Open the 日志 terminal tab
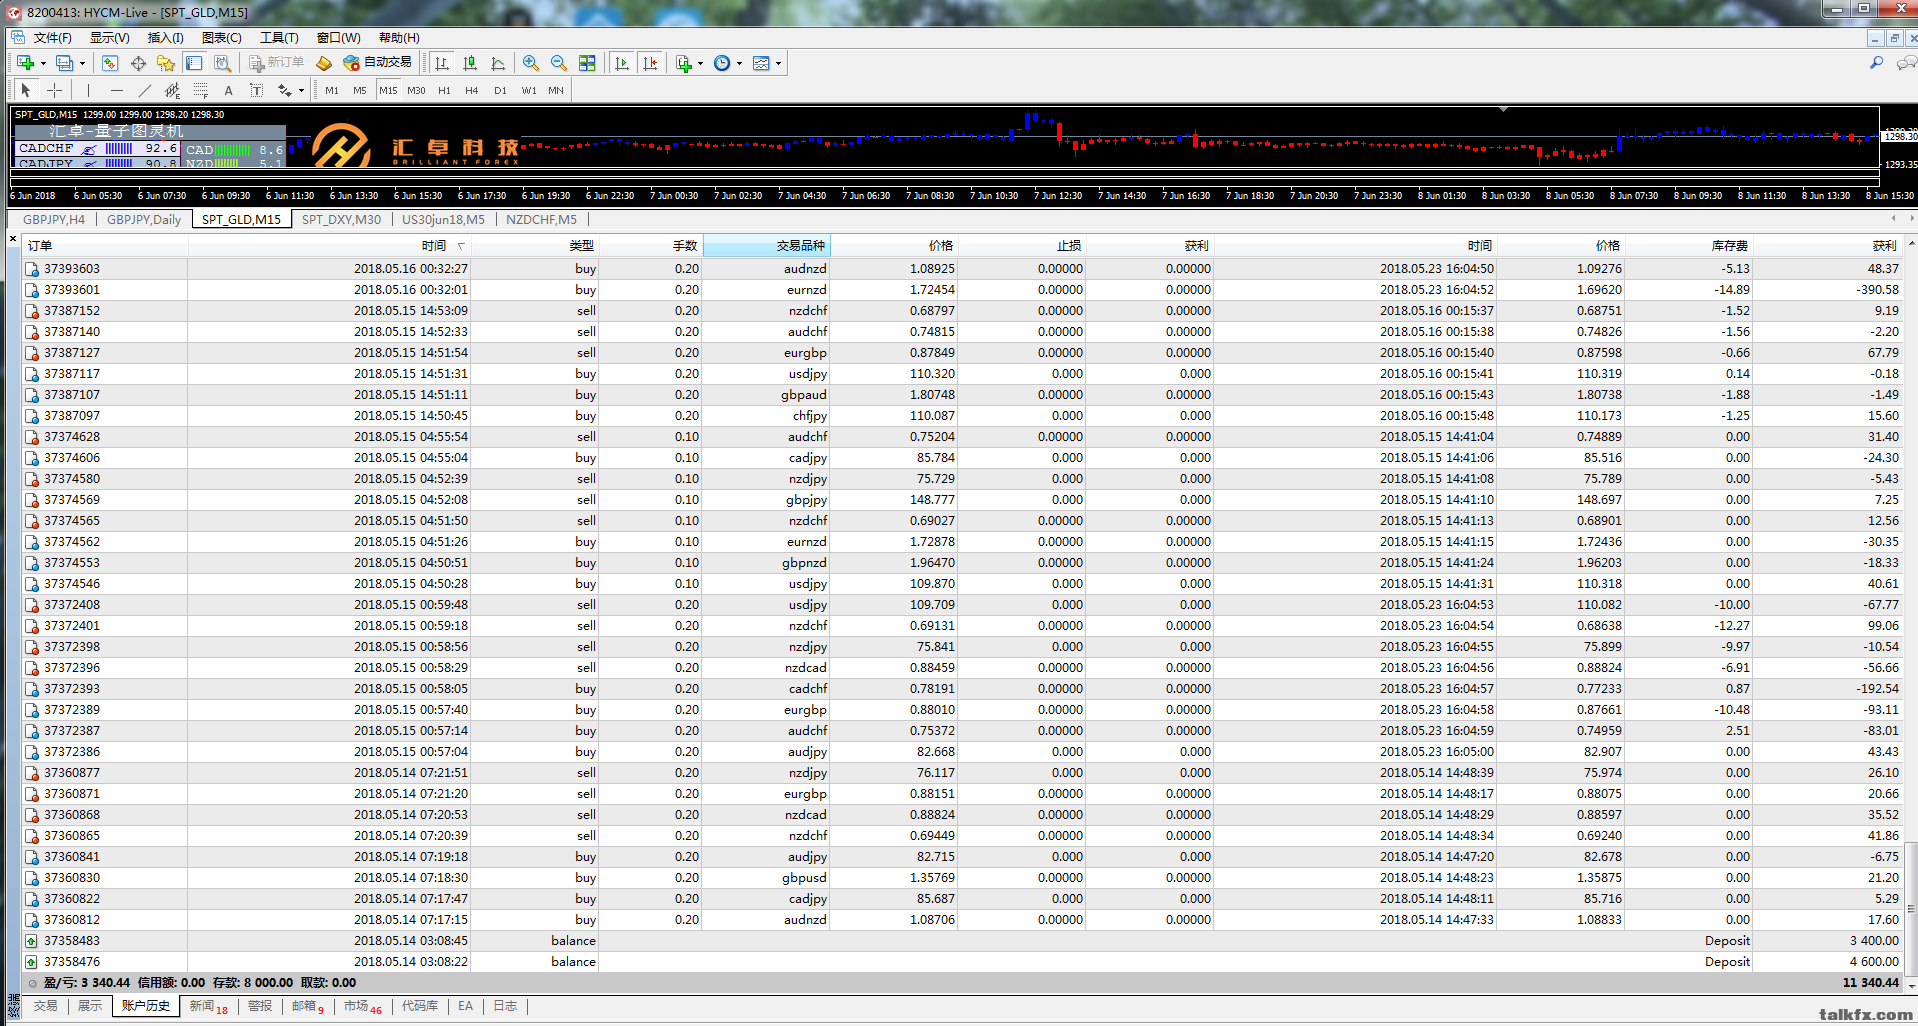The height and width of the screenshot is (1026, 1918). point(505,1006)
